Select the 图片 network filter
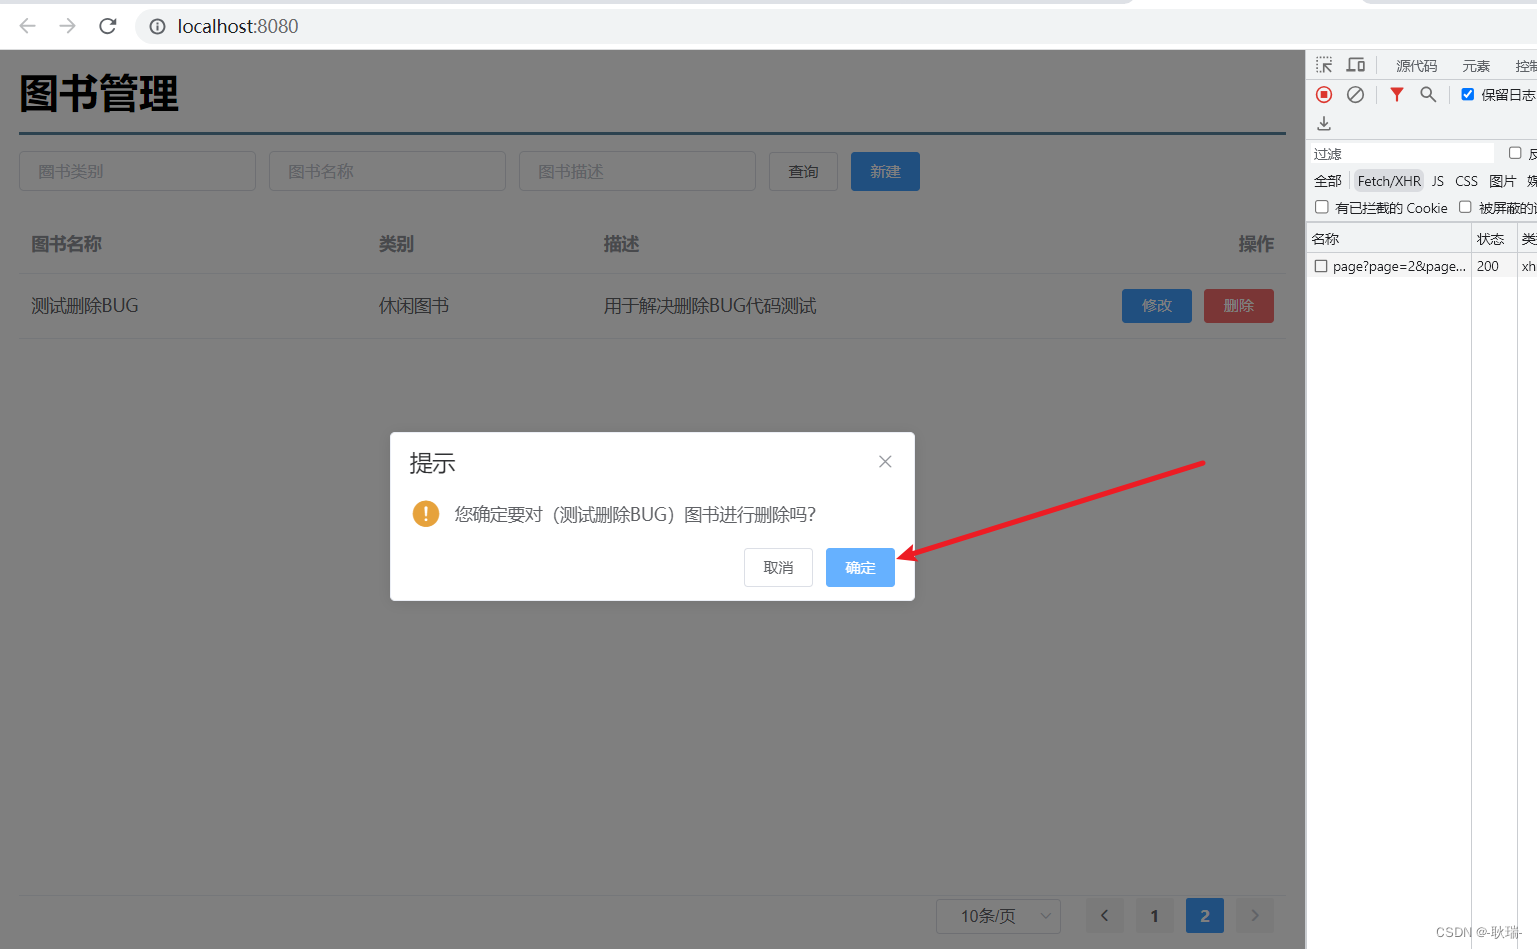The width and height of the screenshot is (1537, 949). click(x=1502, y=181)
